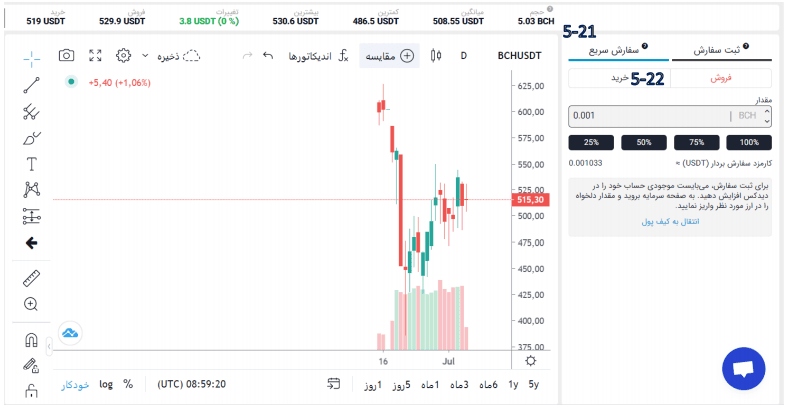786x411 pixels.
Task: Open fullscreen mode for the chart
Action: (95, 55)
